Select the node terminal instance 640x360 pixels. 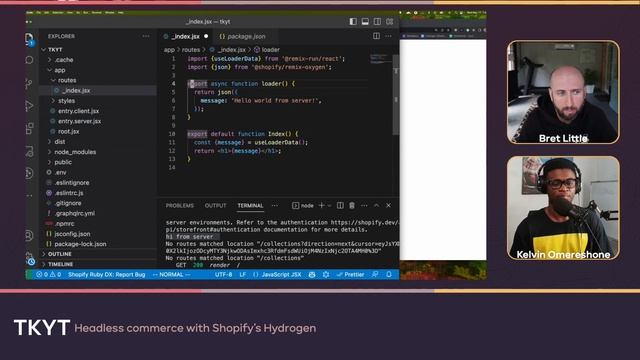click(303, 206)
